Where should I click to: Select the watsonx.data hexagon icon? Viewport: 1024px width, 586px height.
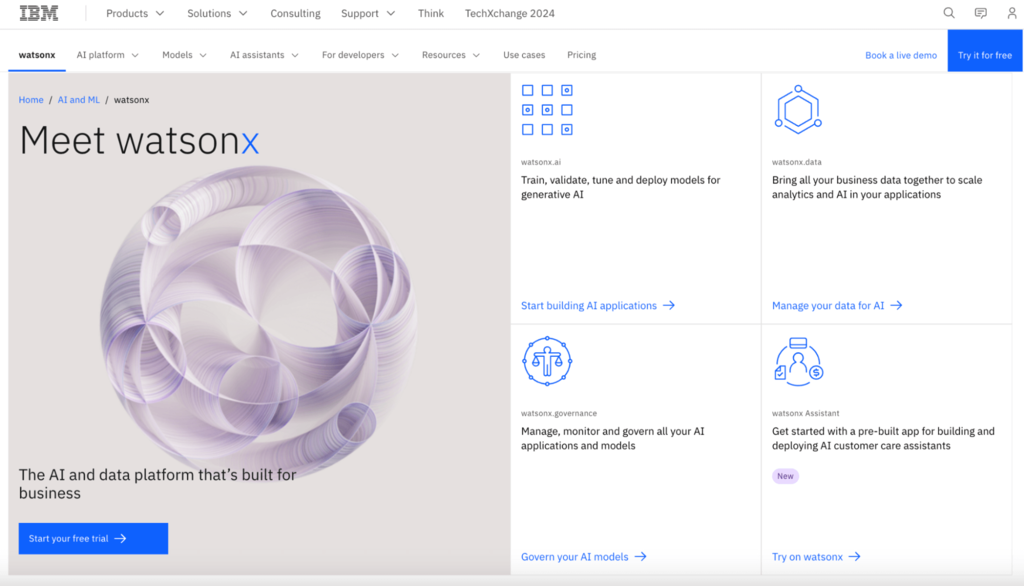coord(797,110)
